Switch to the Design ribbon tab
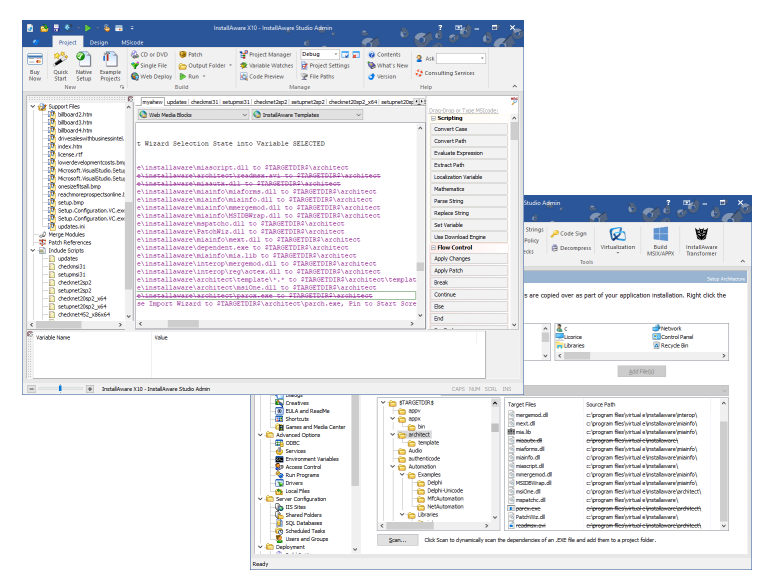Image resolution: width=762 pixels, height=581 pixels. [99, 43]
